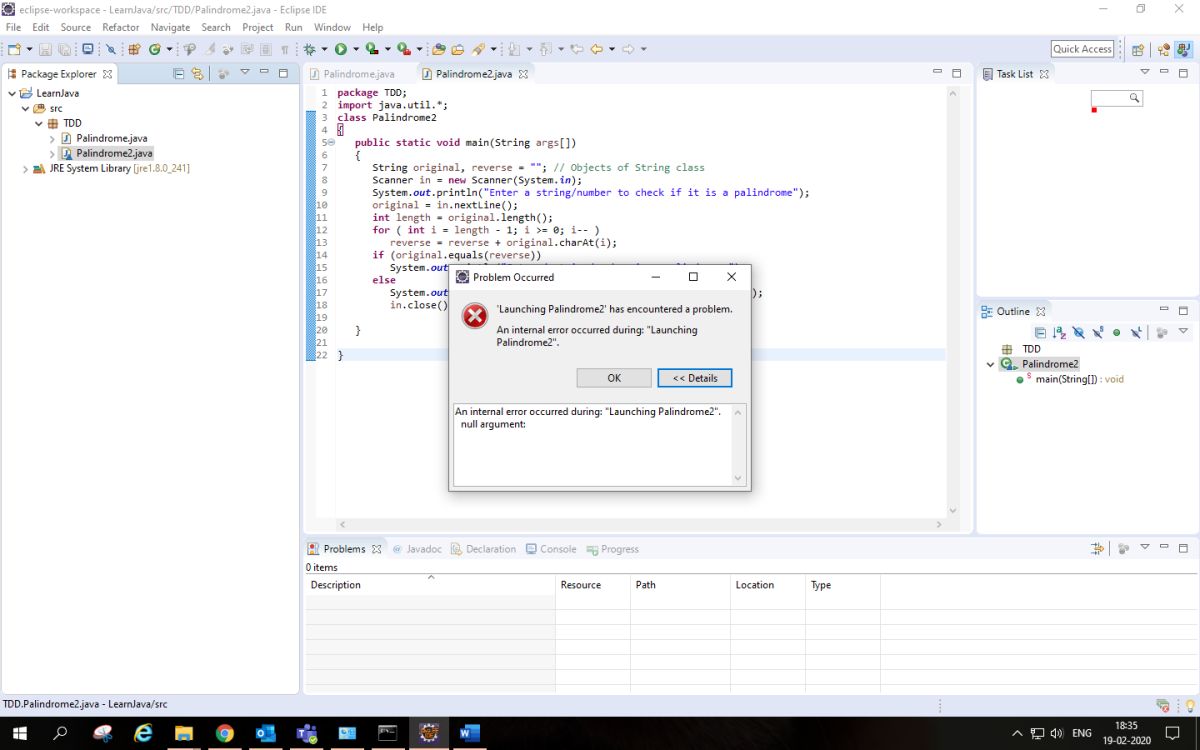Viewport: 1200px width, 750px height.
Task: Open the Refactor menu
Action: pos(121,27)
